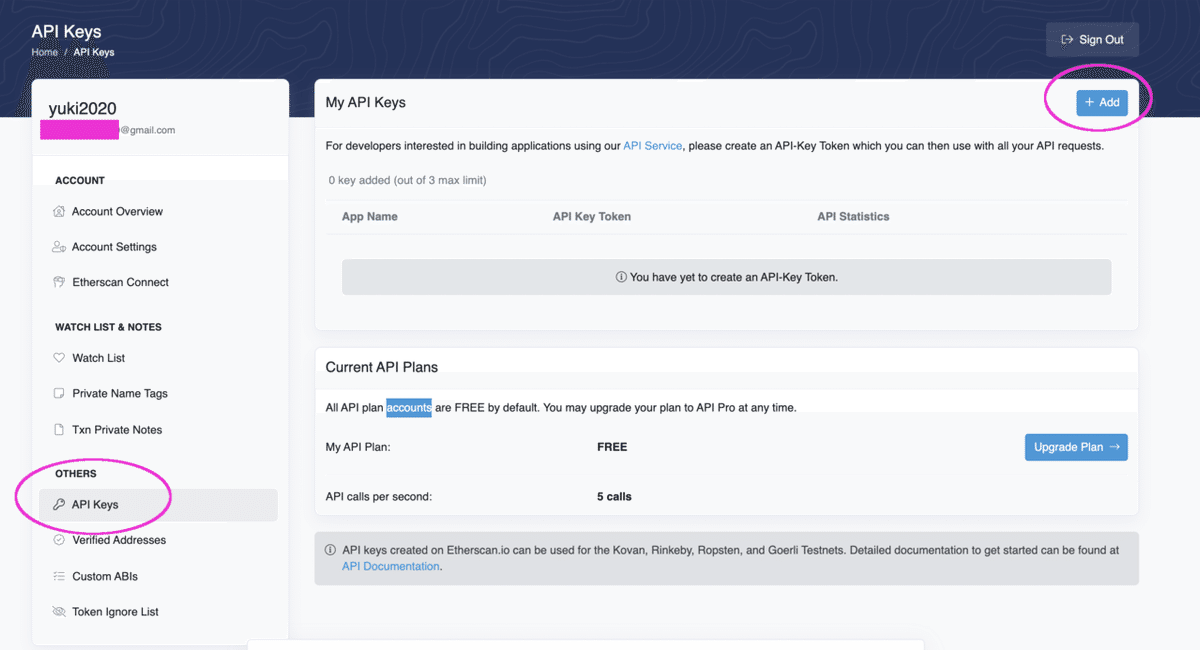Select Watch List in the sidebar menu
This screenshot has width=1200, height=650.
point(98,358)
